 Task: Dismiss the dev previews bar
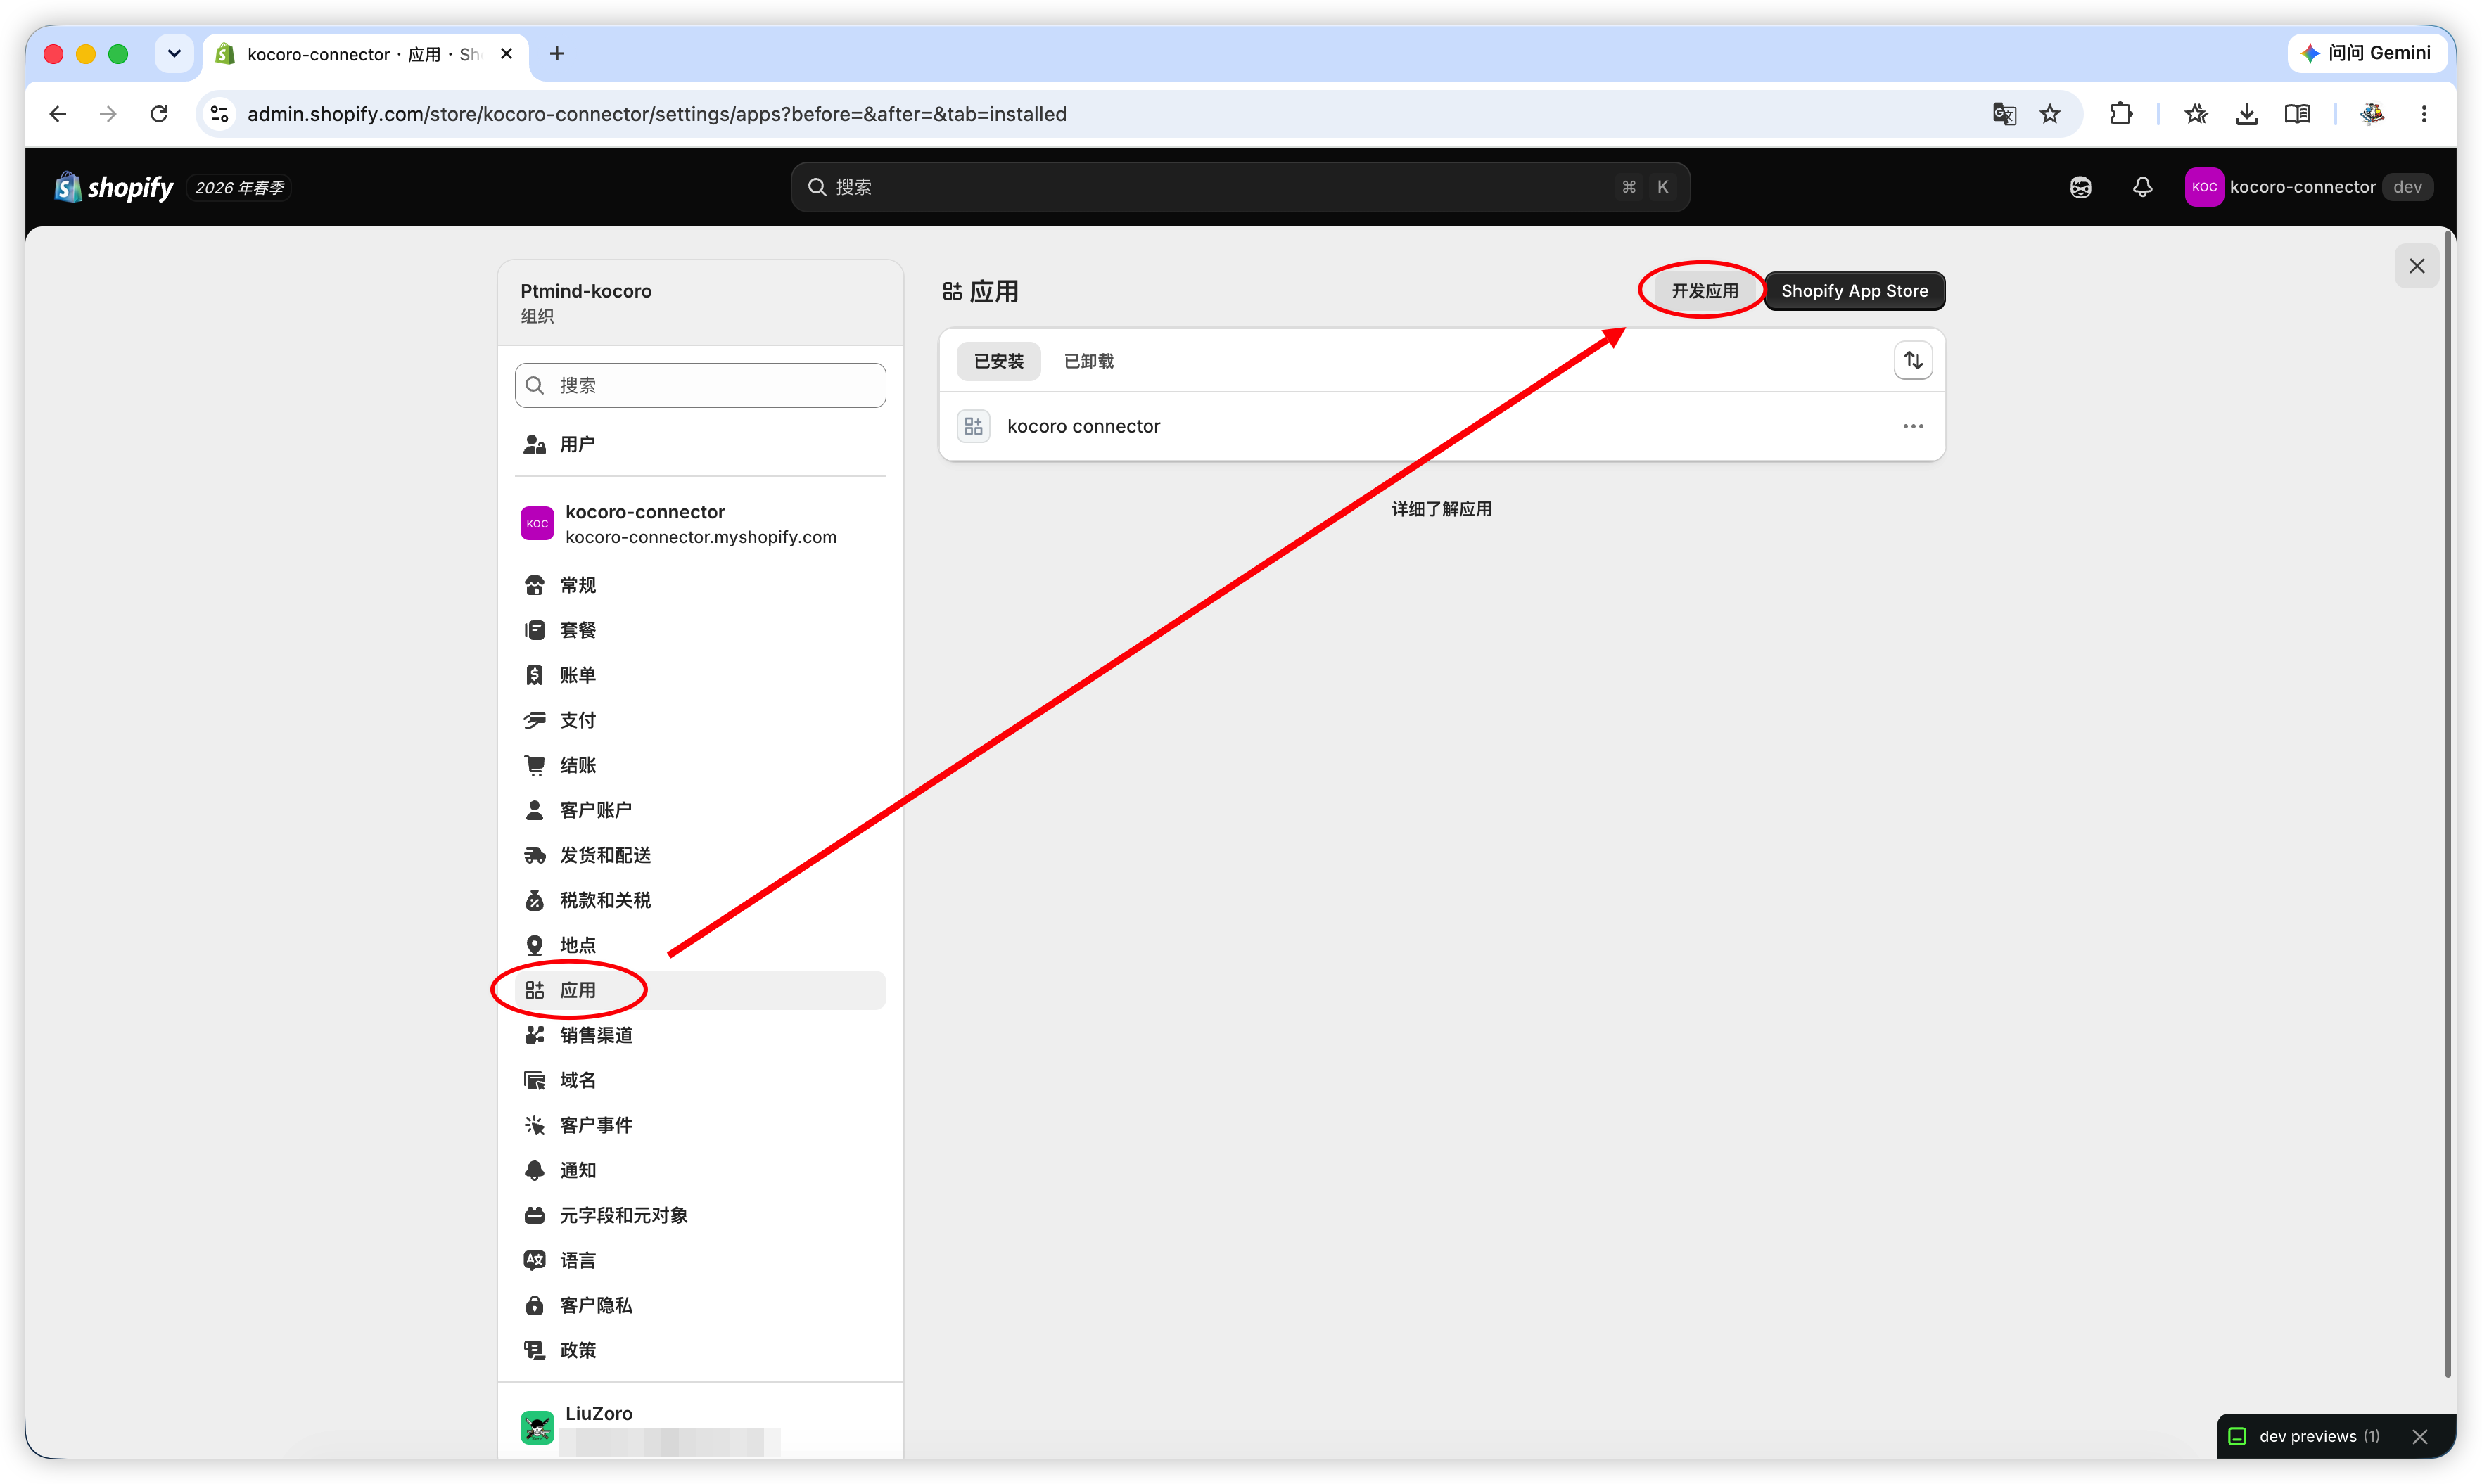tap(2419, 1436)
